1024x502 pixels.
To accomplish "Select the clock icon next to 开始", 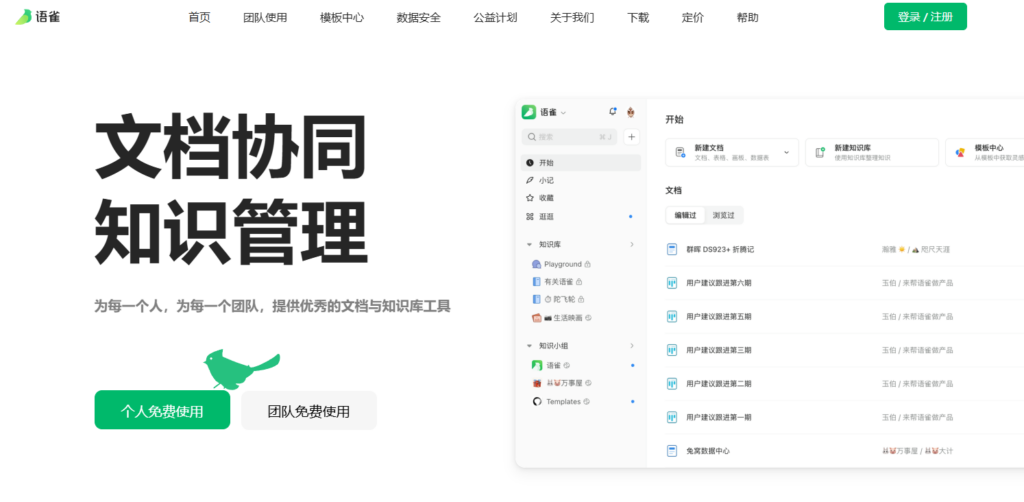I will (x=530, y=163).
